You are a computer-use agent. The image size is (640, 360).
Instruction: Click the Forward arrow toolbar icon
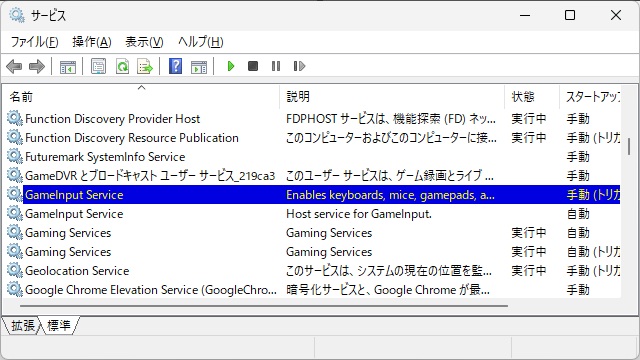tap(37, 66)
